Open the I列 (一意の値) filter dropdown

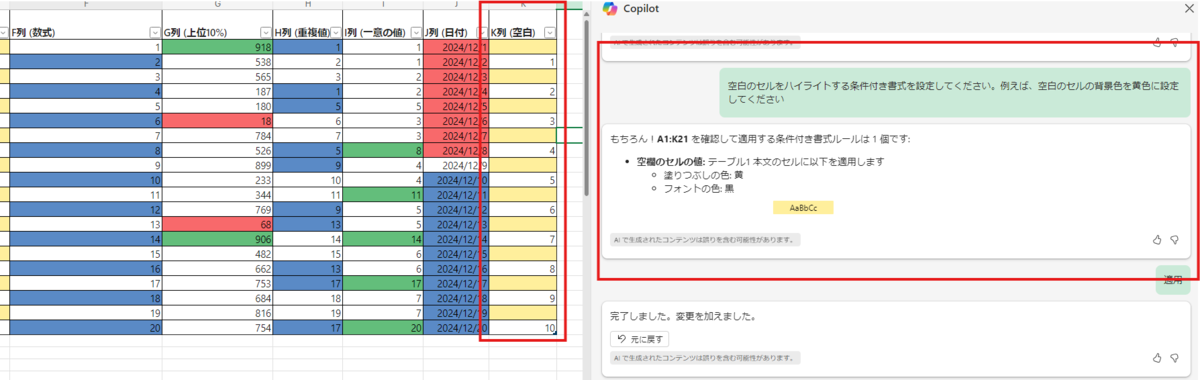pyautogui.click(x=416, y=33)
